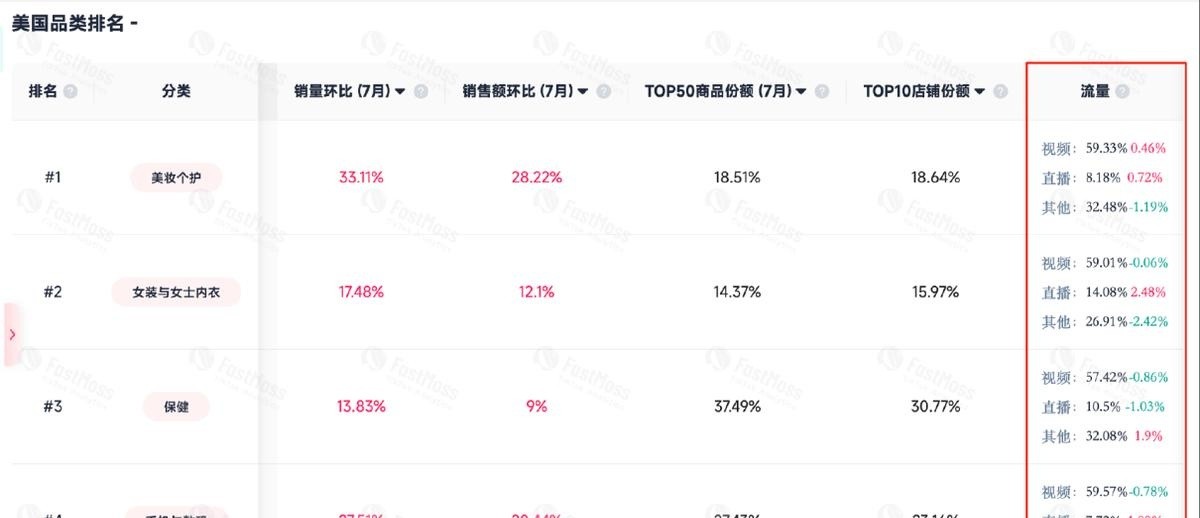Click the help icon beside 排名 header

[x=70, y=91]
